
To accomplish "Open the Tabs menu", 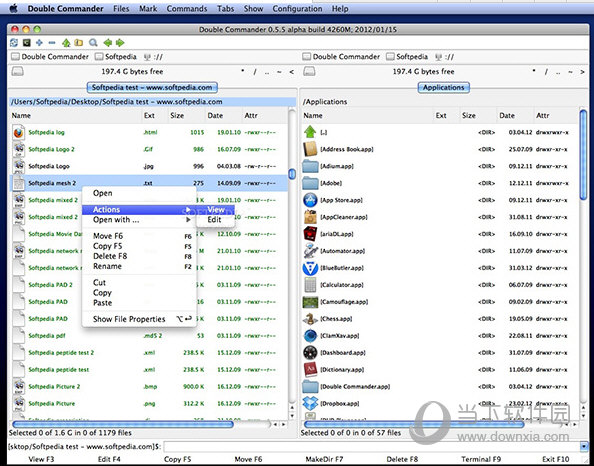I will [225, 8].
